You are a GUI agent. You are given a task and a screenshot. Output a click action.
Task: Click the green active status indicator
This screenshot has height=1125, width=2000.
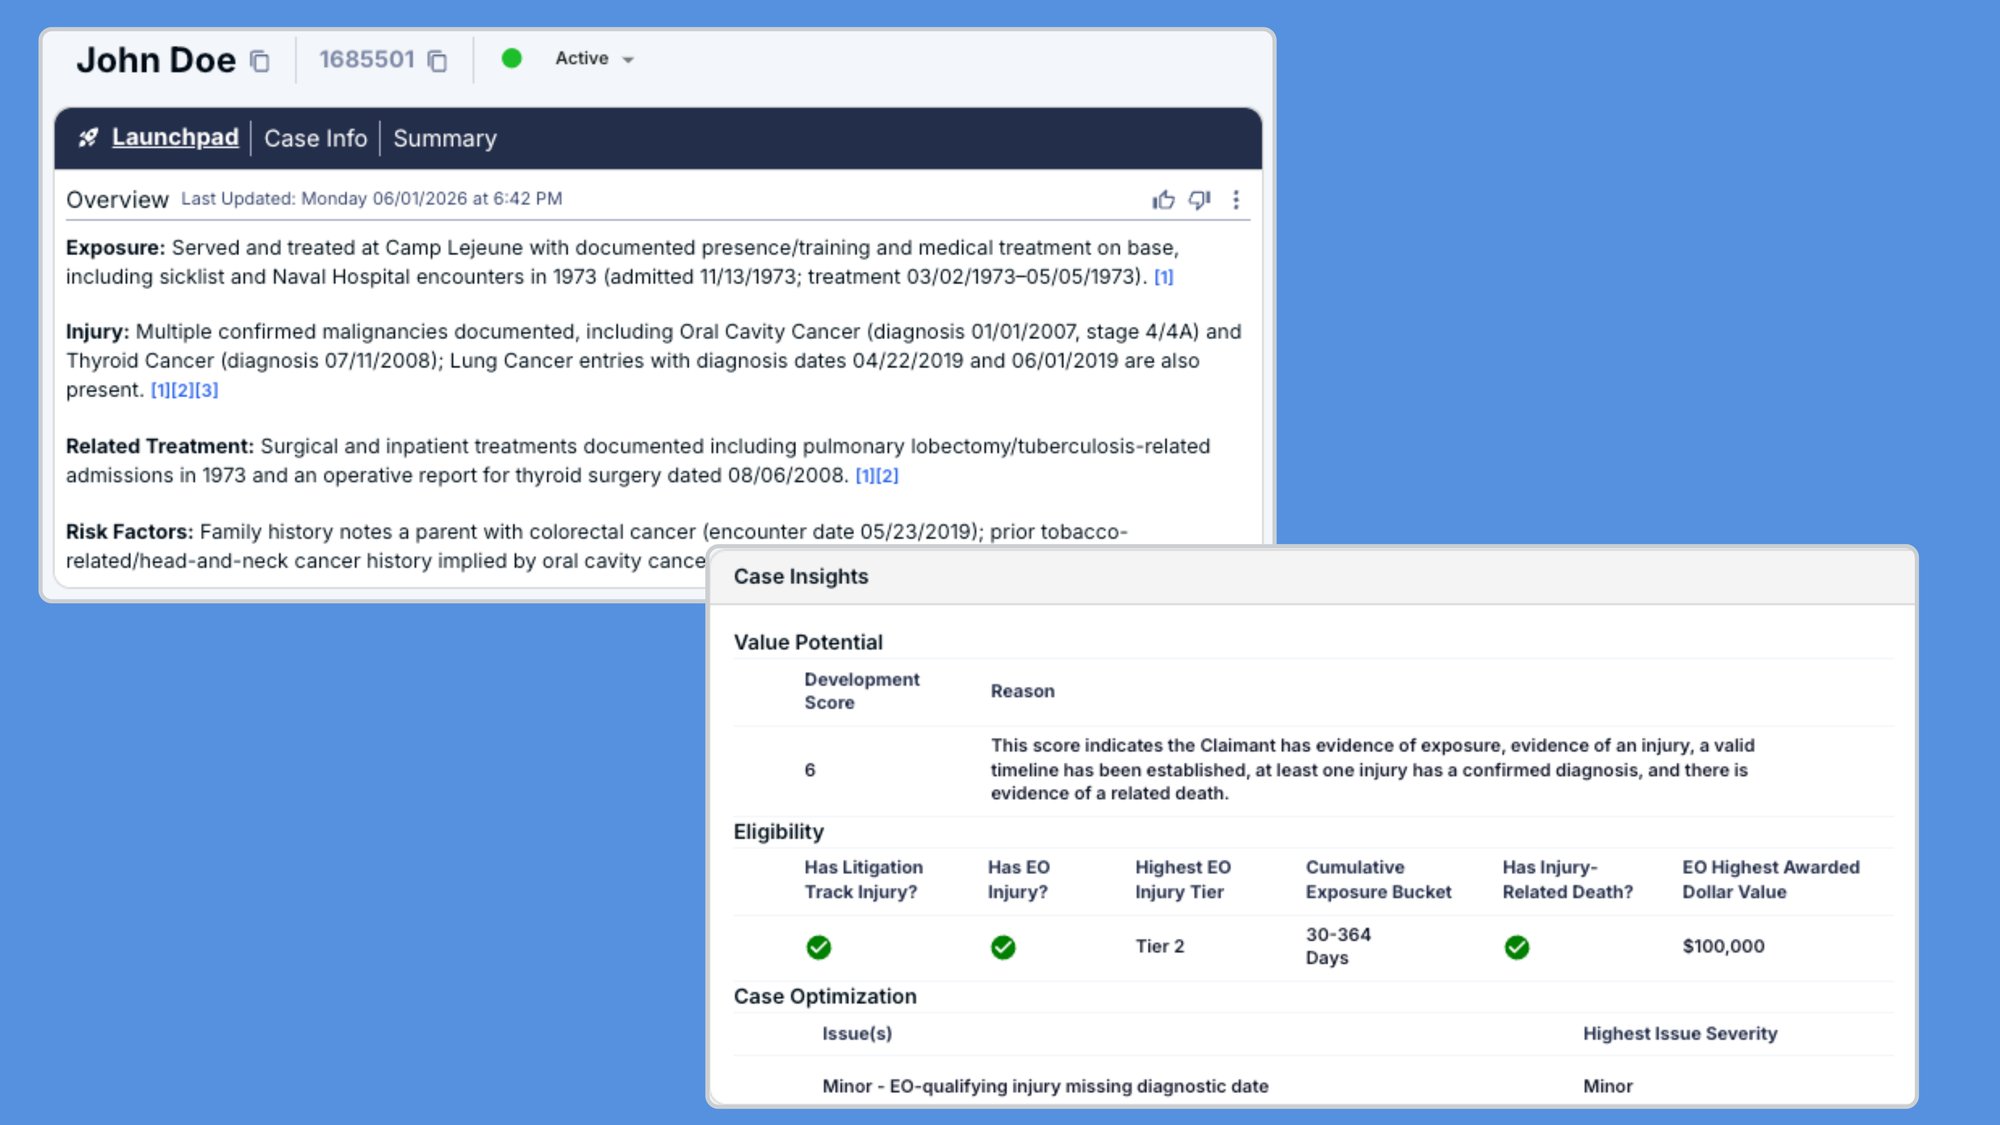click(511, 59)
